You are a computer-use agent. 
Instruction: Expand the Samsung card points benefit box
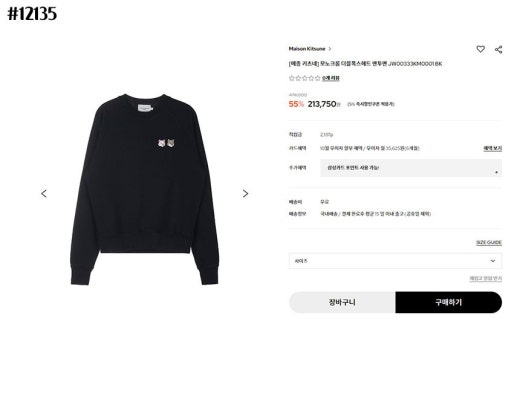pos(411,168)
